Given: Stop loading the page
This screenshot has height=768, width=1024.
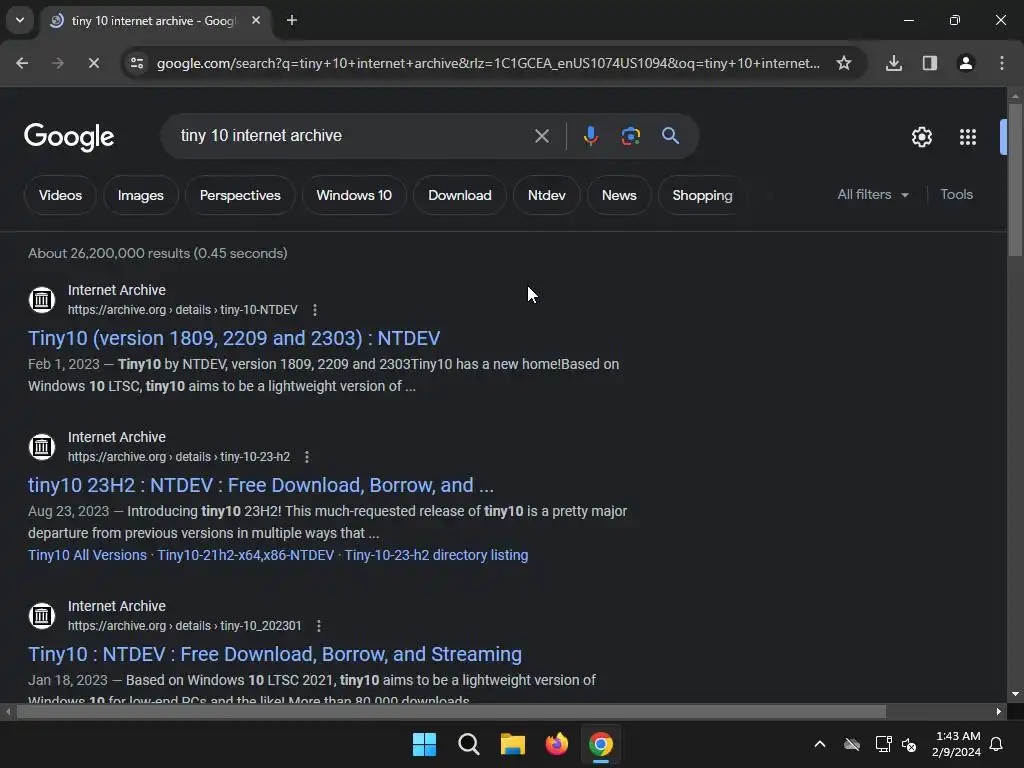Looking at the screenshot, I should 93,63.
